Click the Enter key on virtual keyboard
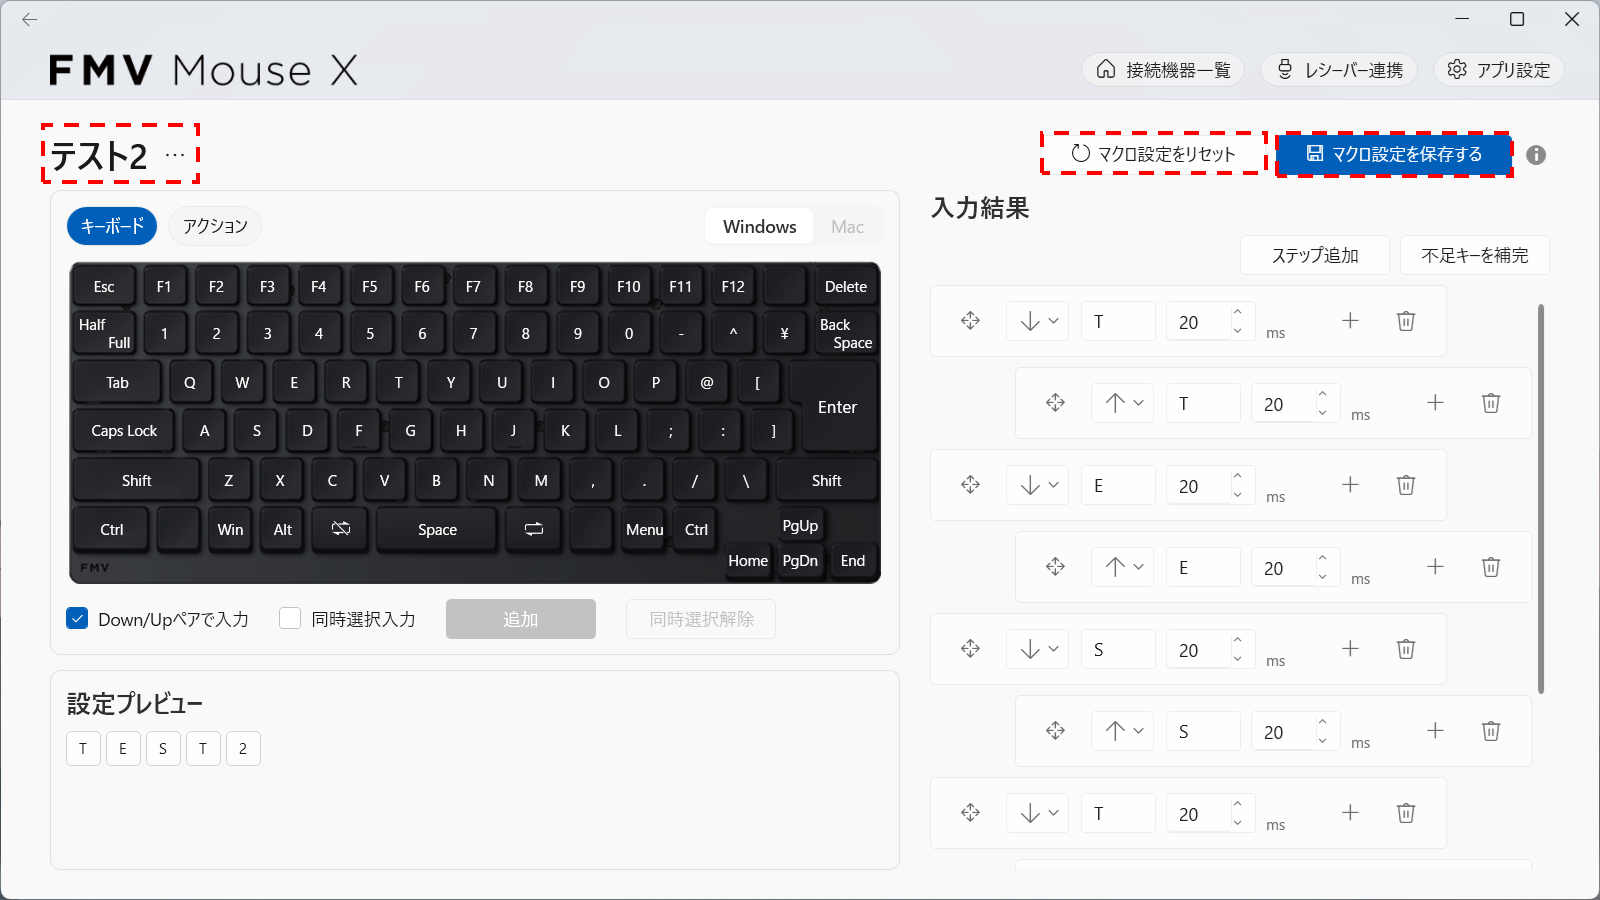The image size is (1600, 900). 837,407
